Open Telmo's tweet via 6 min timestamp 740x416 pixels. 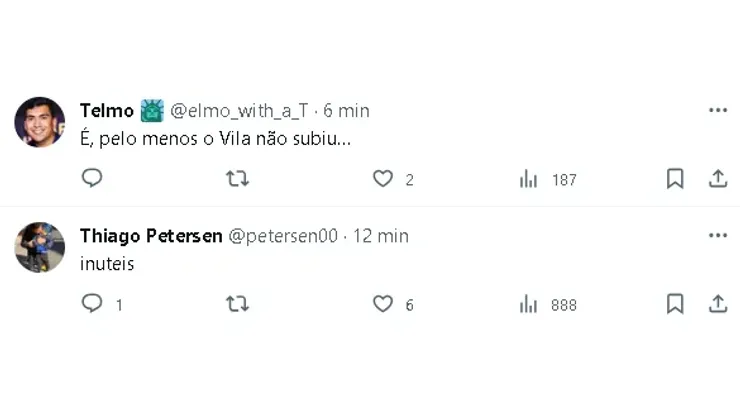click(x=347, y=110)
